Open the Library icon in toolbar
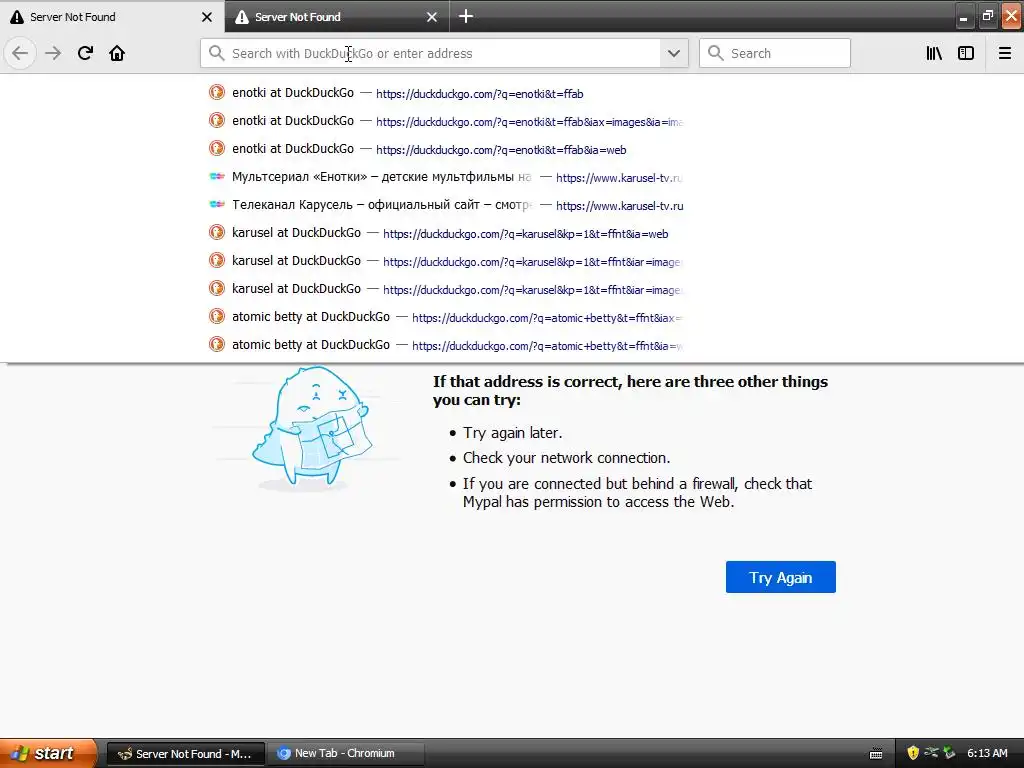 934,53
